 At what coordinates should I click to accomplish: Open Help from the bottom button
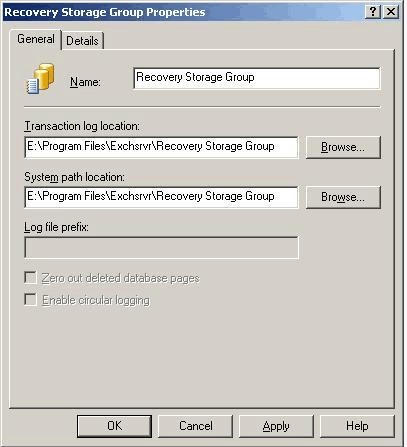(357, 426)
